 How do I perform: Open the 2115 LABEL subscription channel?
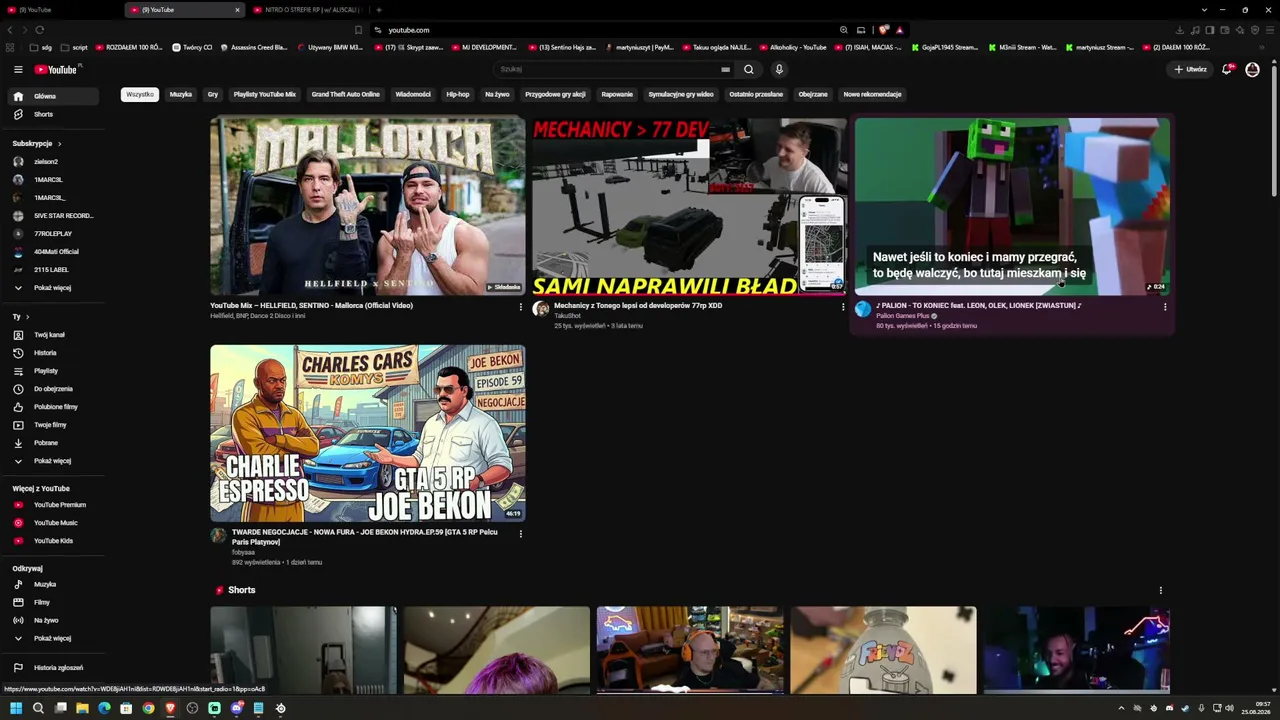55,270
